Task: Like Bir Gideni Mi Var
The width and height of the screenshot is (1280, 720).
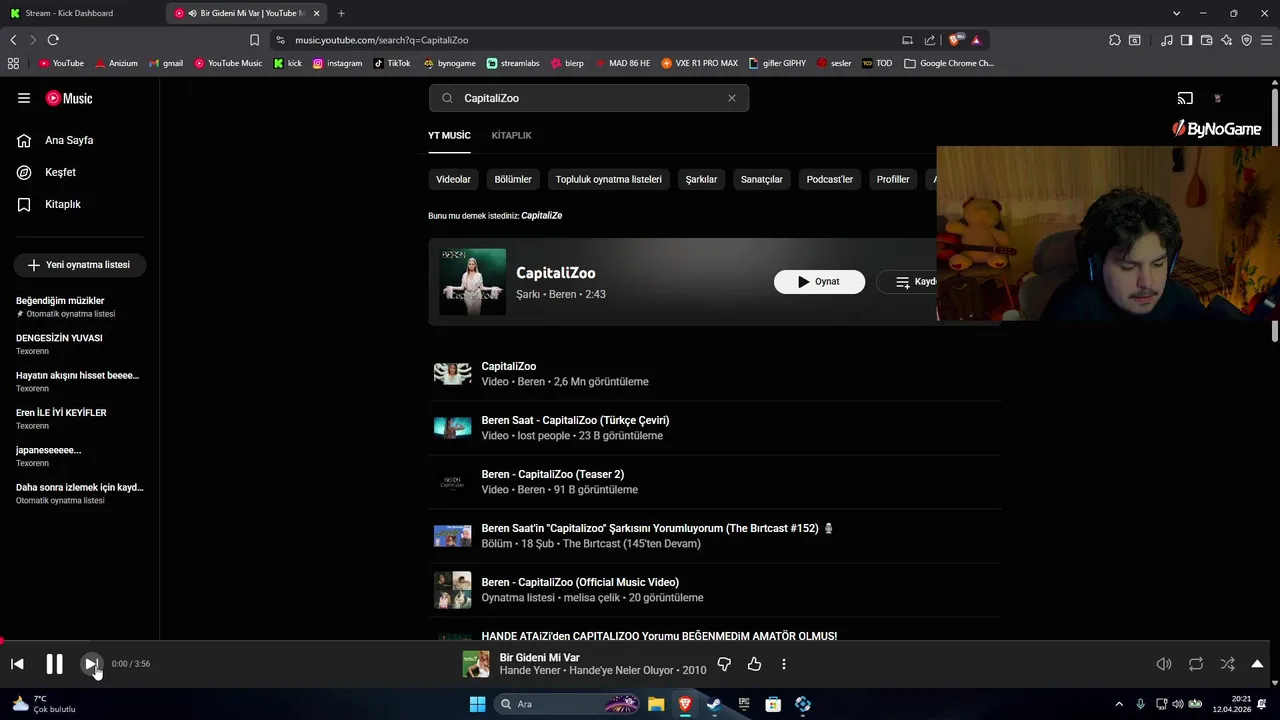Action: click(x=754, y=664)
